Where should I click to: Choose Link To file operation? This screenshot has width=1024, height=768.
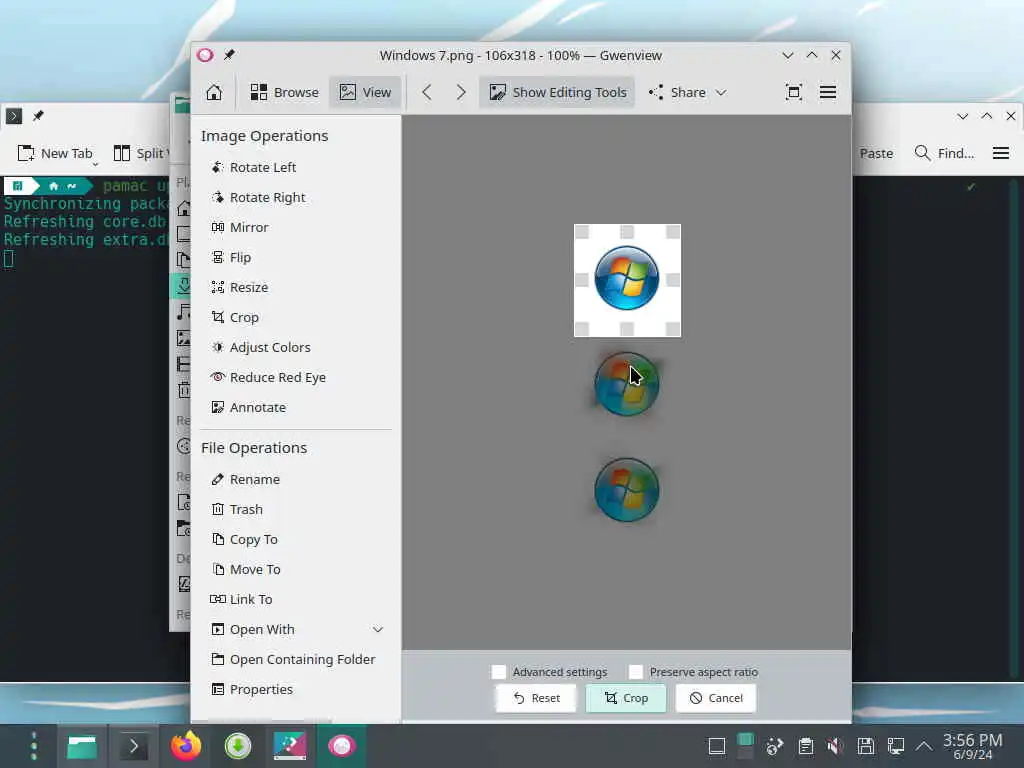(241, 600)
